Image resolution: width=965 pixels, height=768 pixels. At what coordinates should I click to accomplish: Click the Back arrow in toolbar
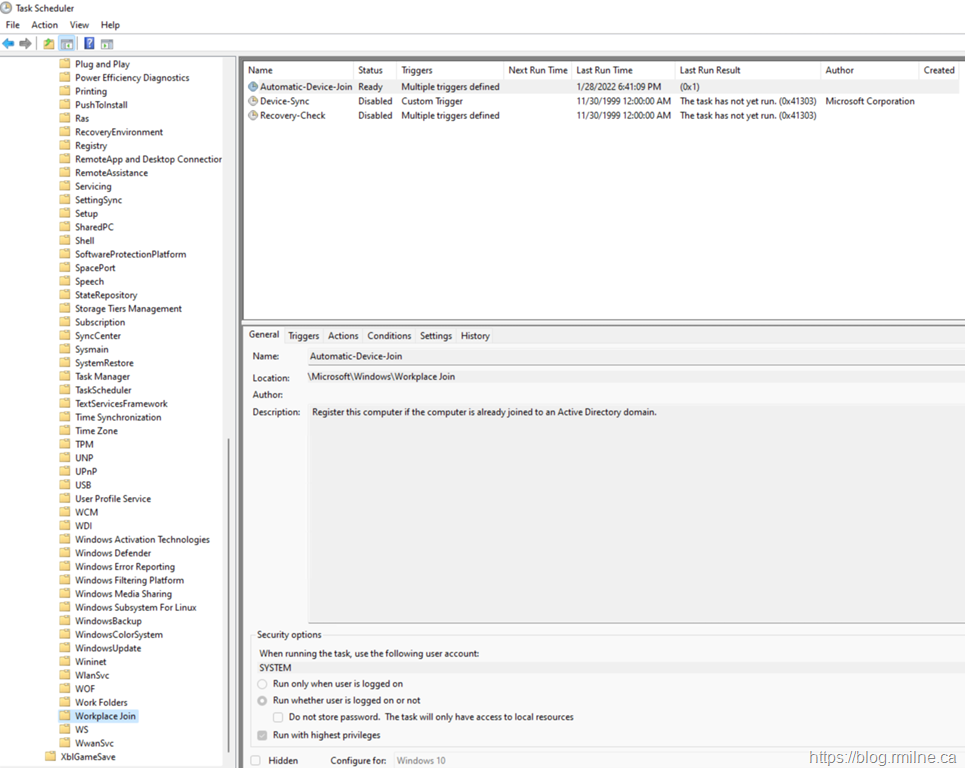[x=9, y=43]
